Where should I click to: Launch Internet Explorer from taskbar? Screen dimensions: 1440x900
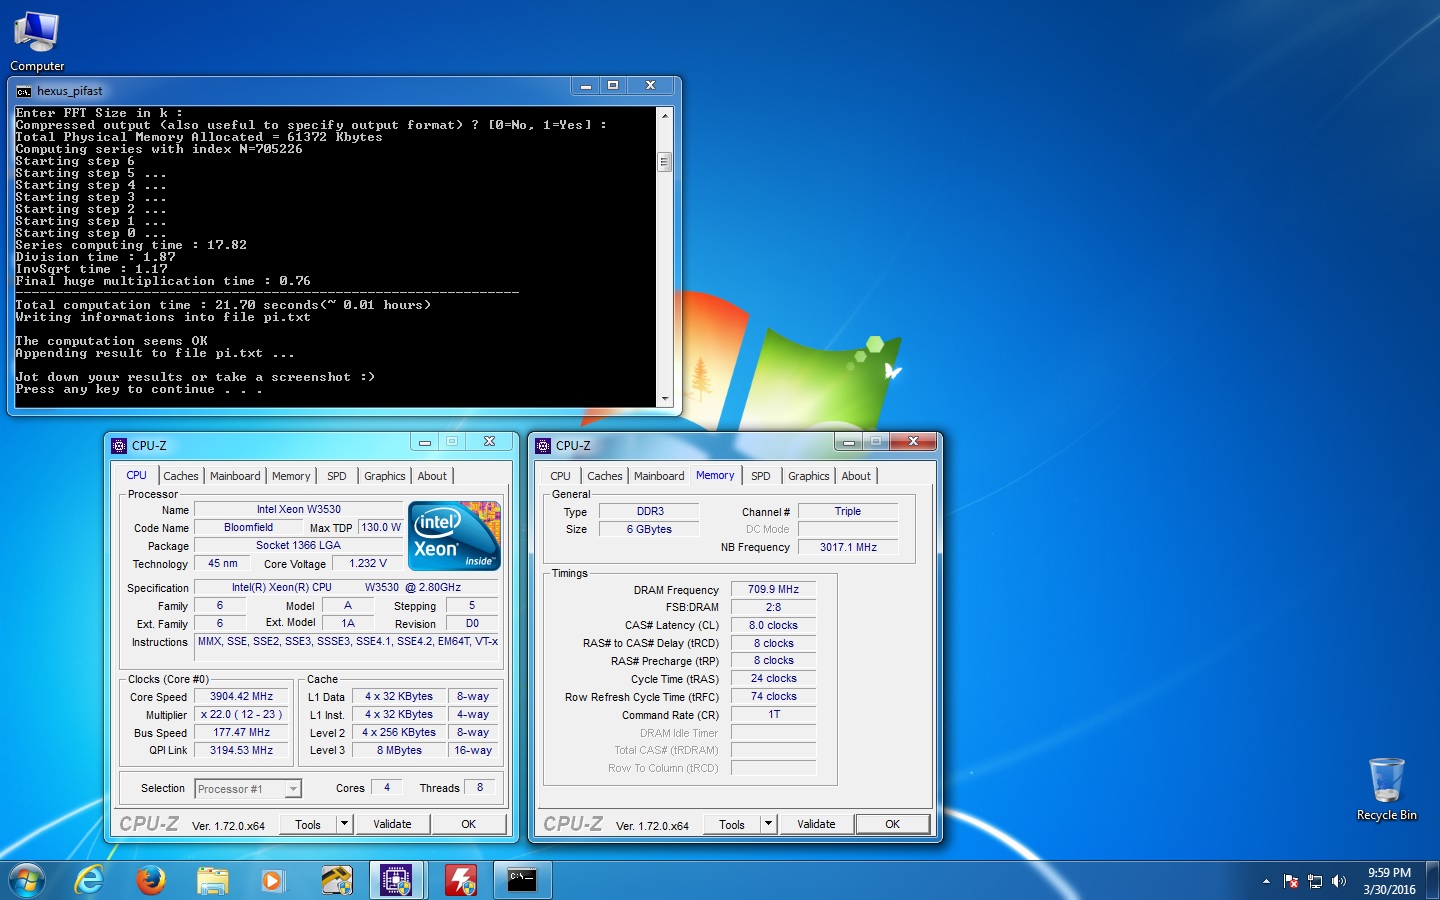coord(90,880)
